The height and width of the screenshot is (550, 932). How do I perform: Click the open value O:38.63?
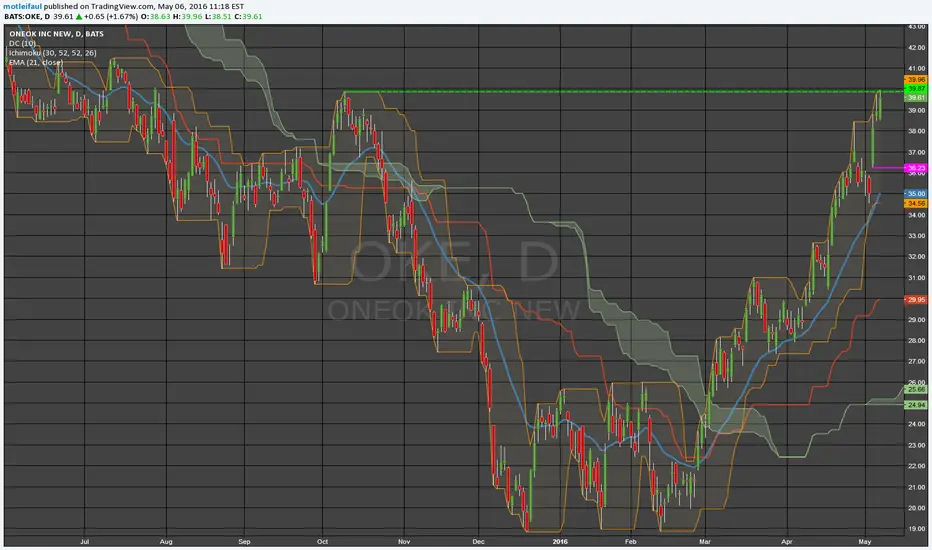tap(156, 17)
